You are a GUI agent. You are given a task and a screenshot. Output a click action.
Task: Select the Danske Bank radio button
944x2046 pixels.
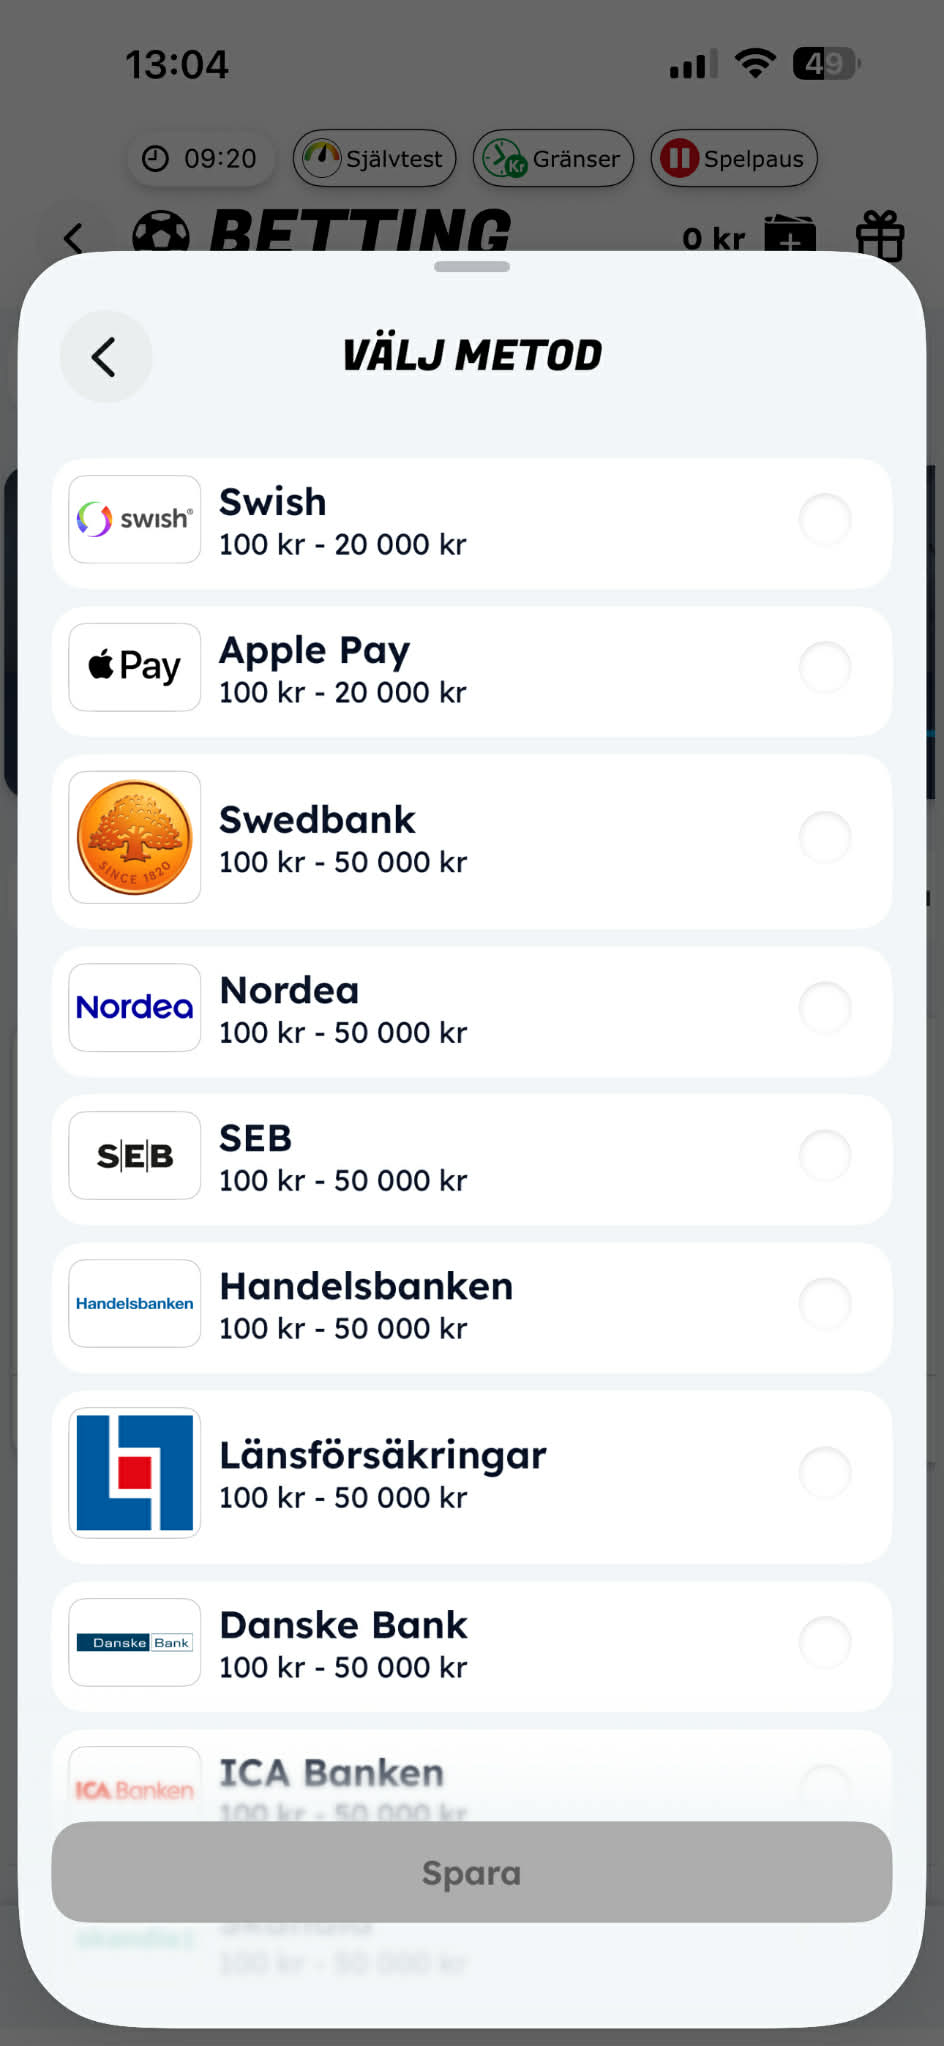tap(825, 1642)
